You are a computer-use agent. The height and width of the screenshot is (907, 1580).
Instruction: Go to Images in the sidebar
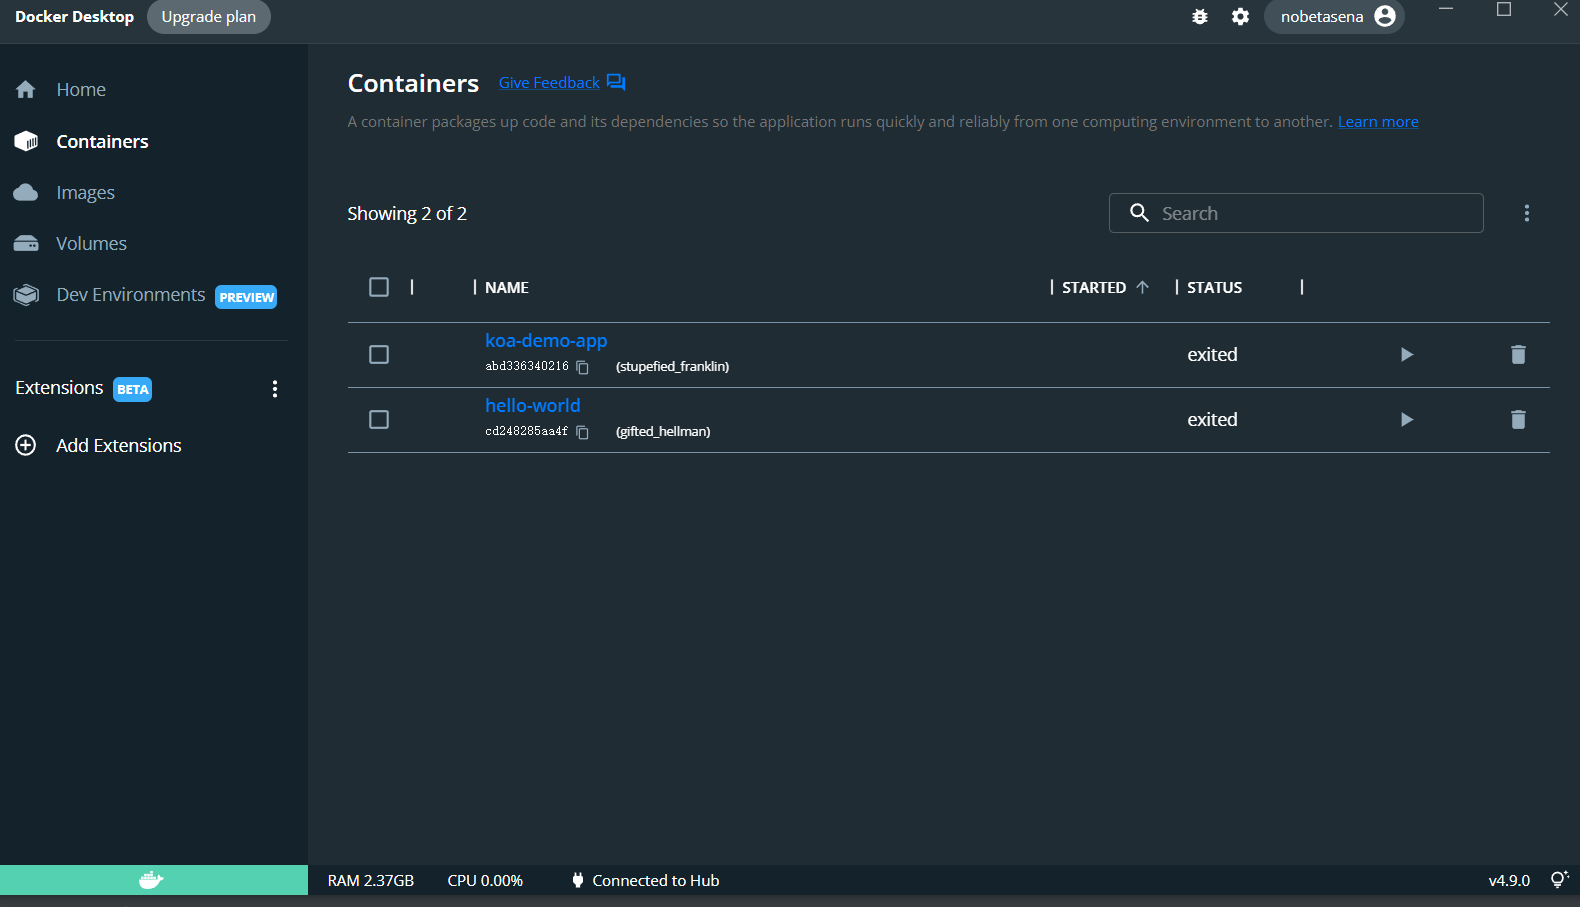click(x=85, y=193)
